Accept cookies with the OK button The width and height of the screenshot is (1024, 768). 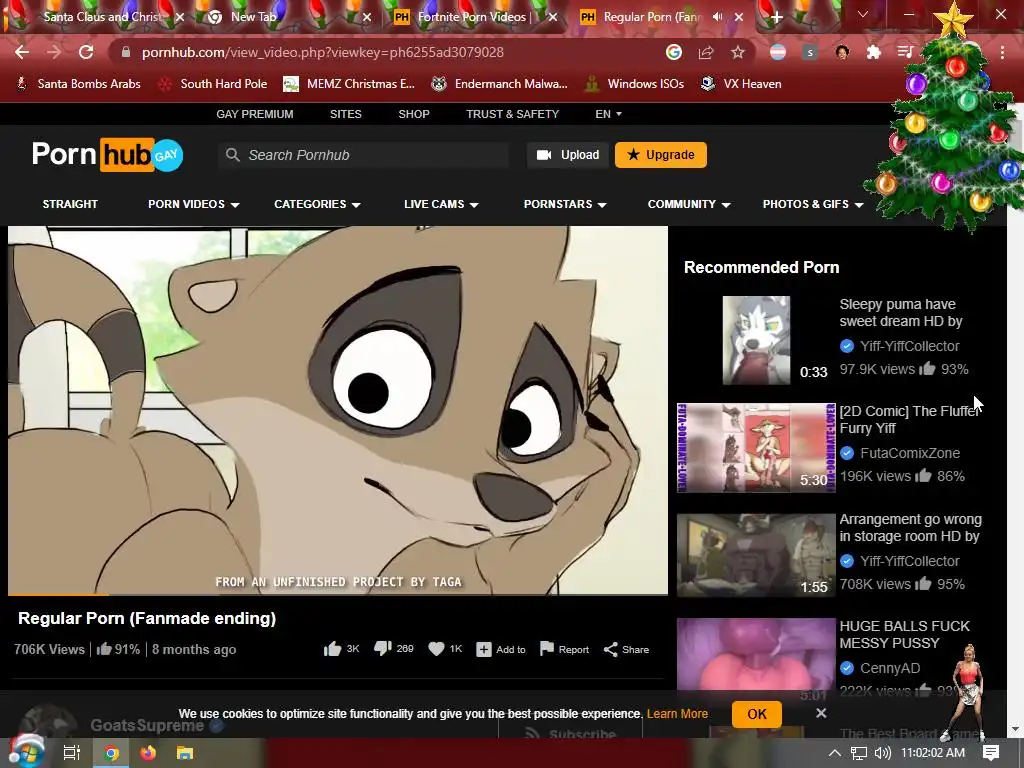[757, 714]
